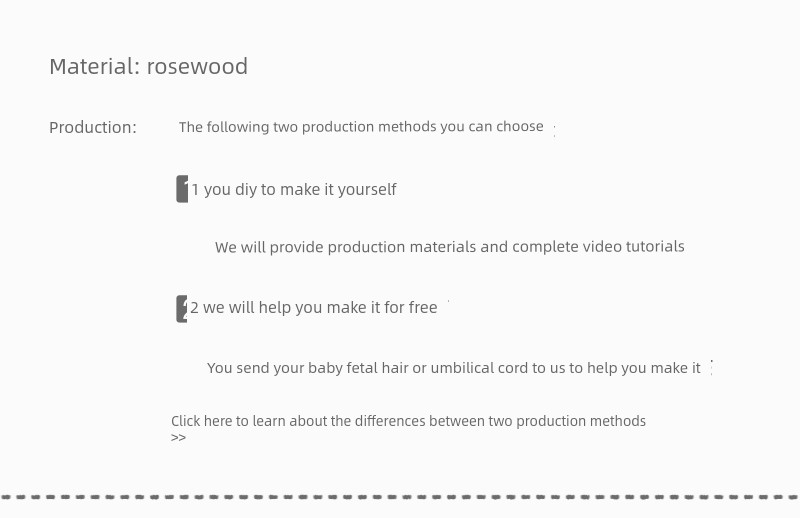This screenshot has width=800, height=518.
Task: Click 'two production methods' in the bottom link
Action: tap(566, 421)
